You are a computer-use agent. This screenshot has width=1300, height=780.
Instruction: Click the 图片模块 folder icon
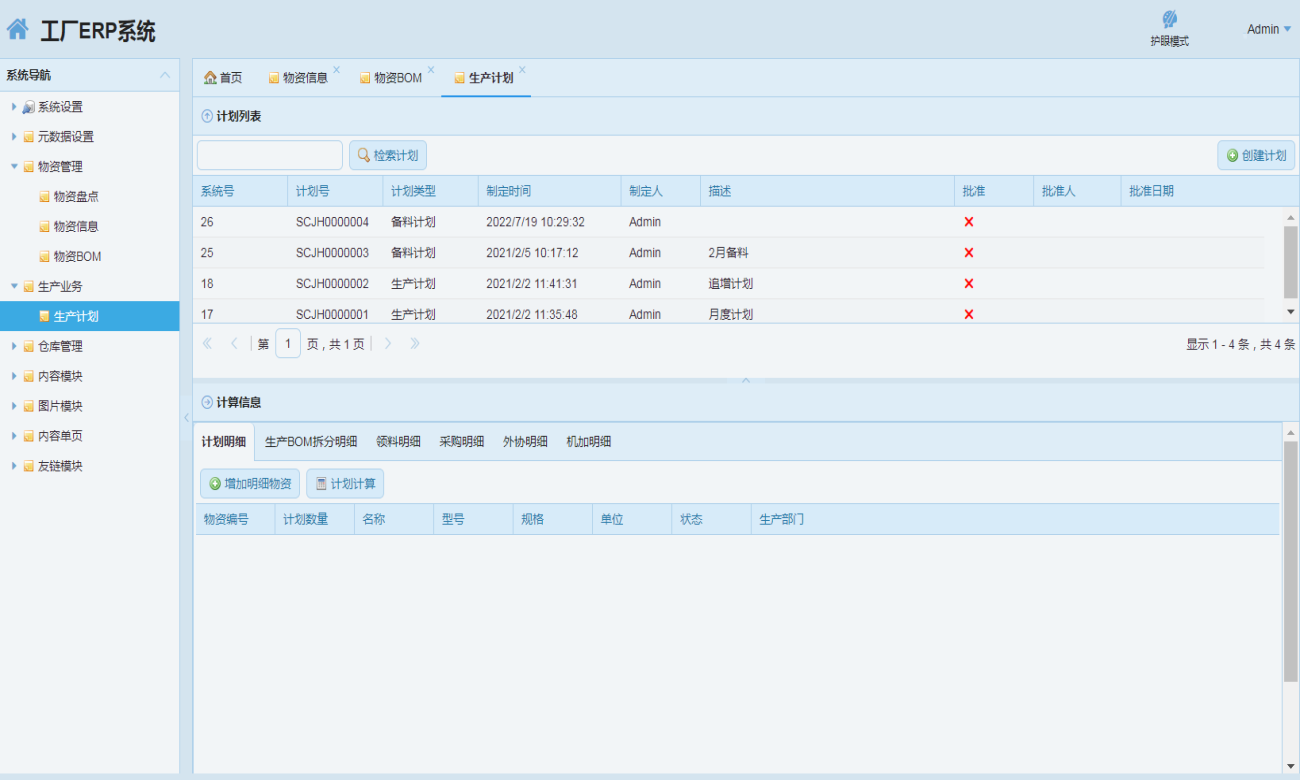[28, 406]
